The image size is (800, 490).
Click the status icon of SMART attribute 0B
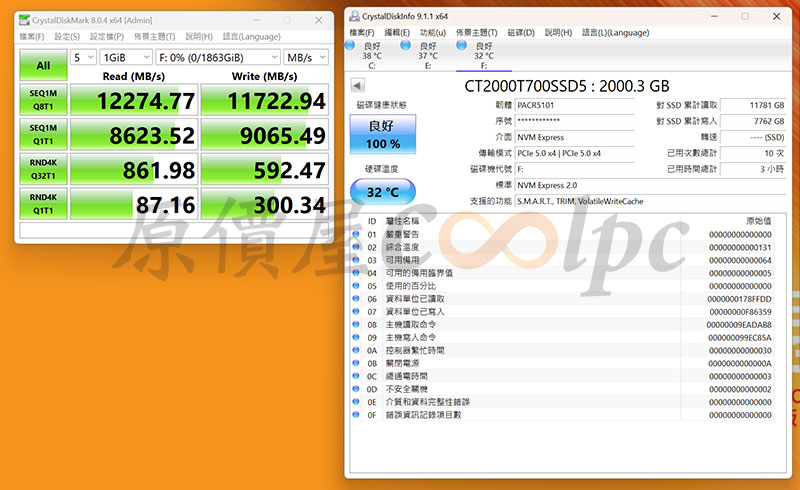click(x=356, y=363)
